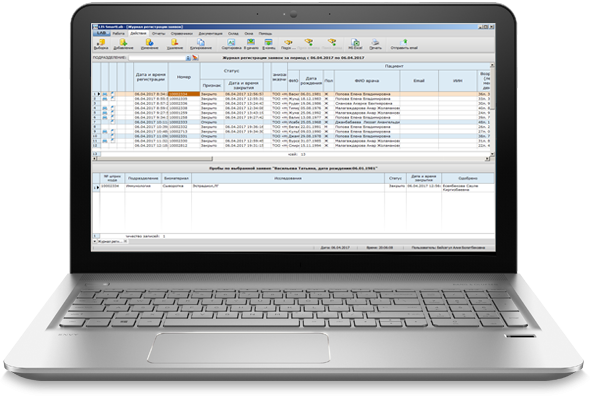Click Дата и время регистрации column header
Screen dimensions: 590x400
(151, 77)
